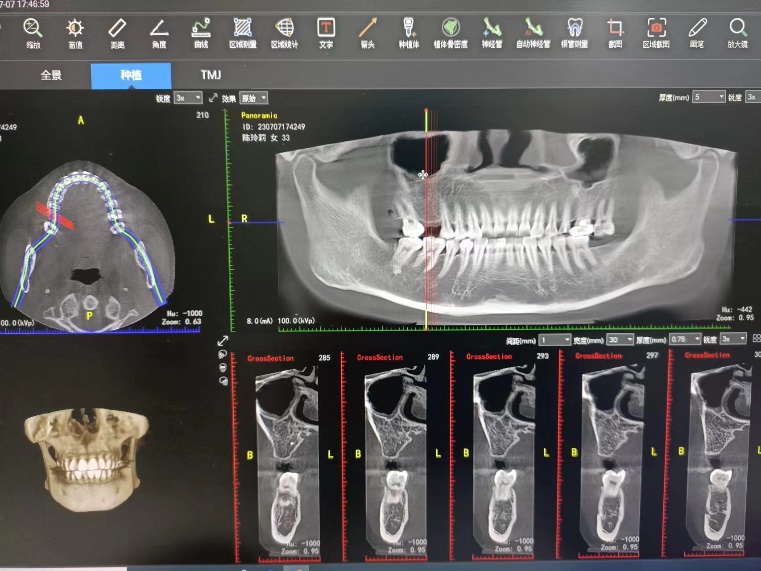Select the 画笔 pen drawing tool

pos(697,33)
